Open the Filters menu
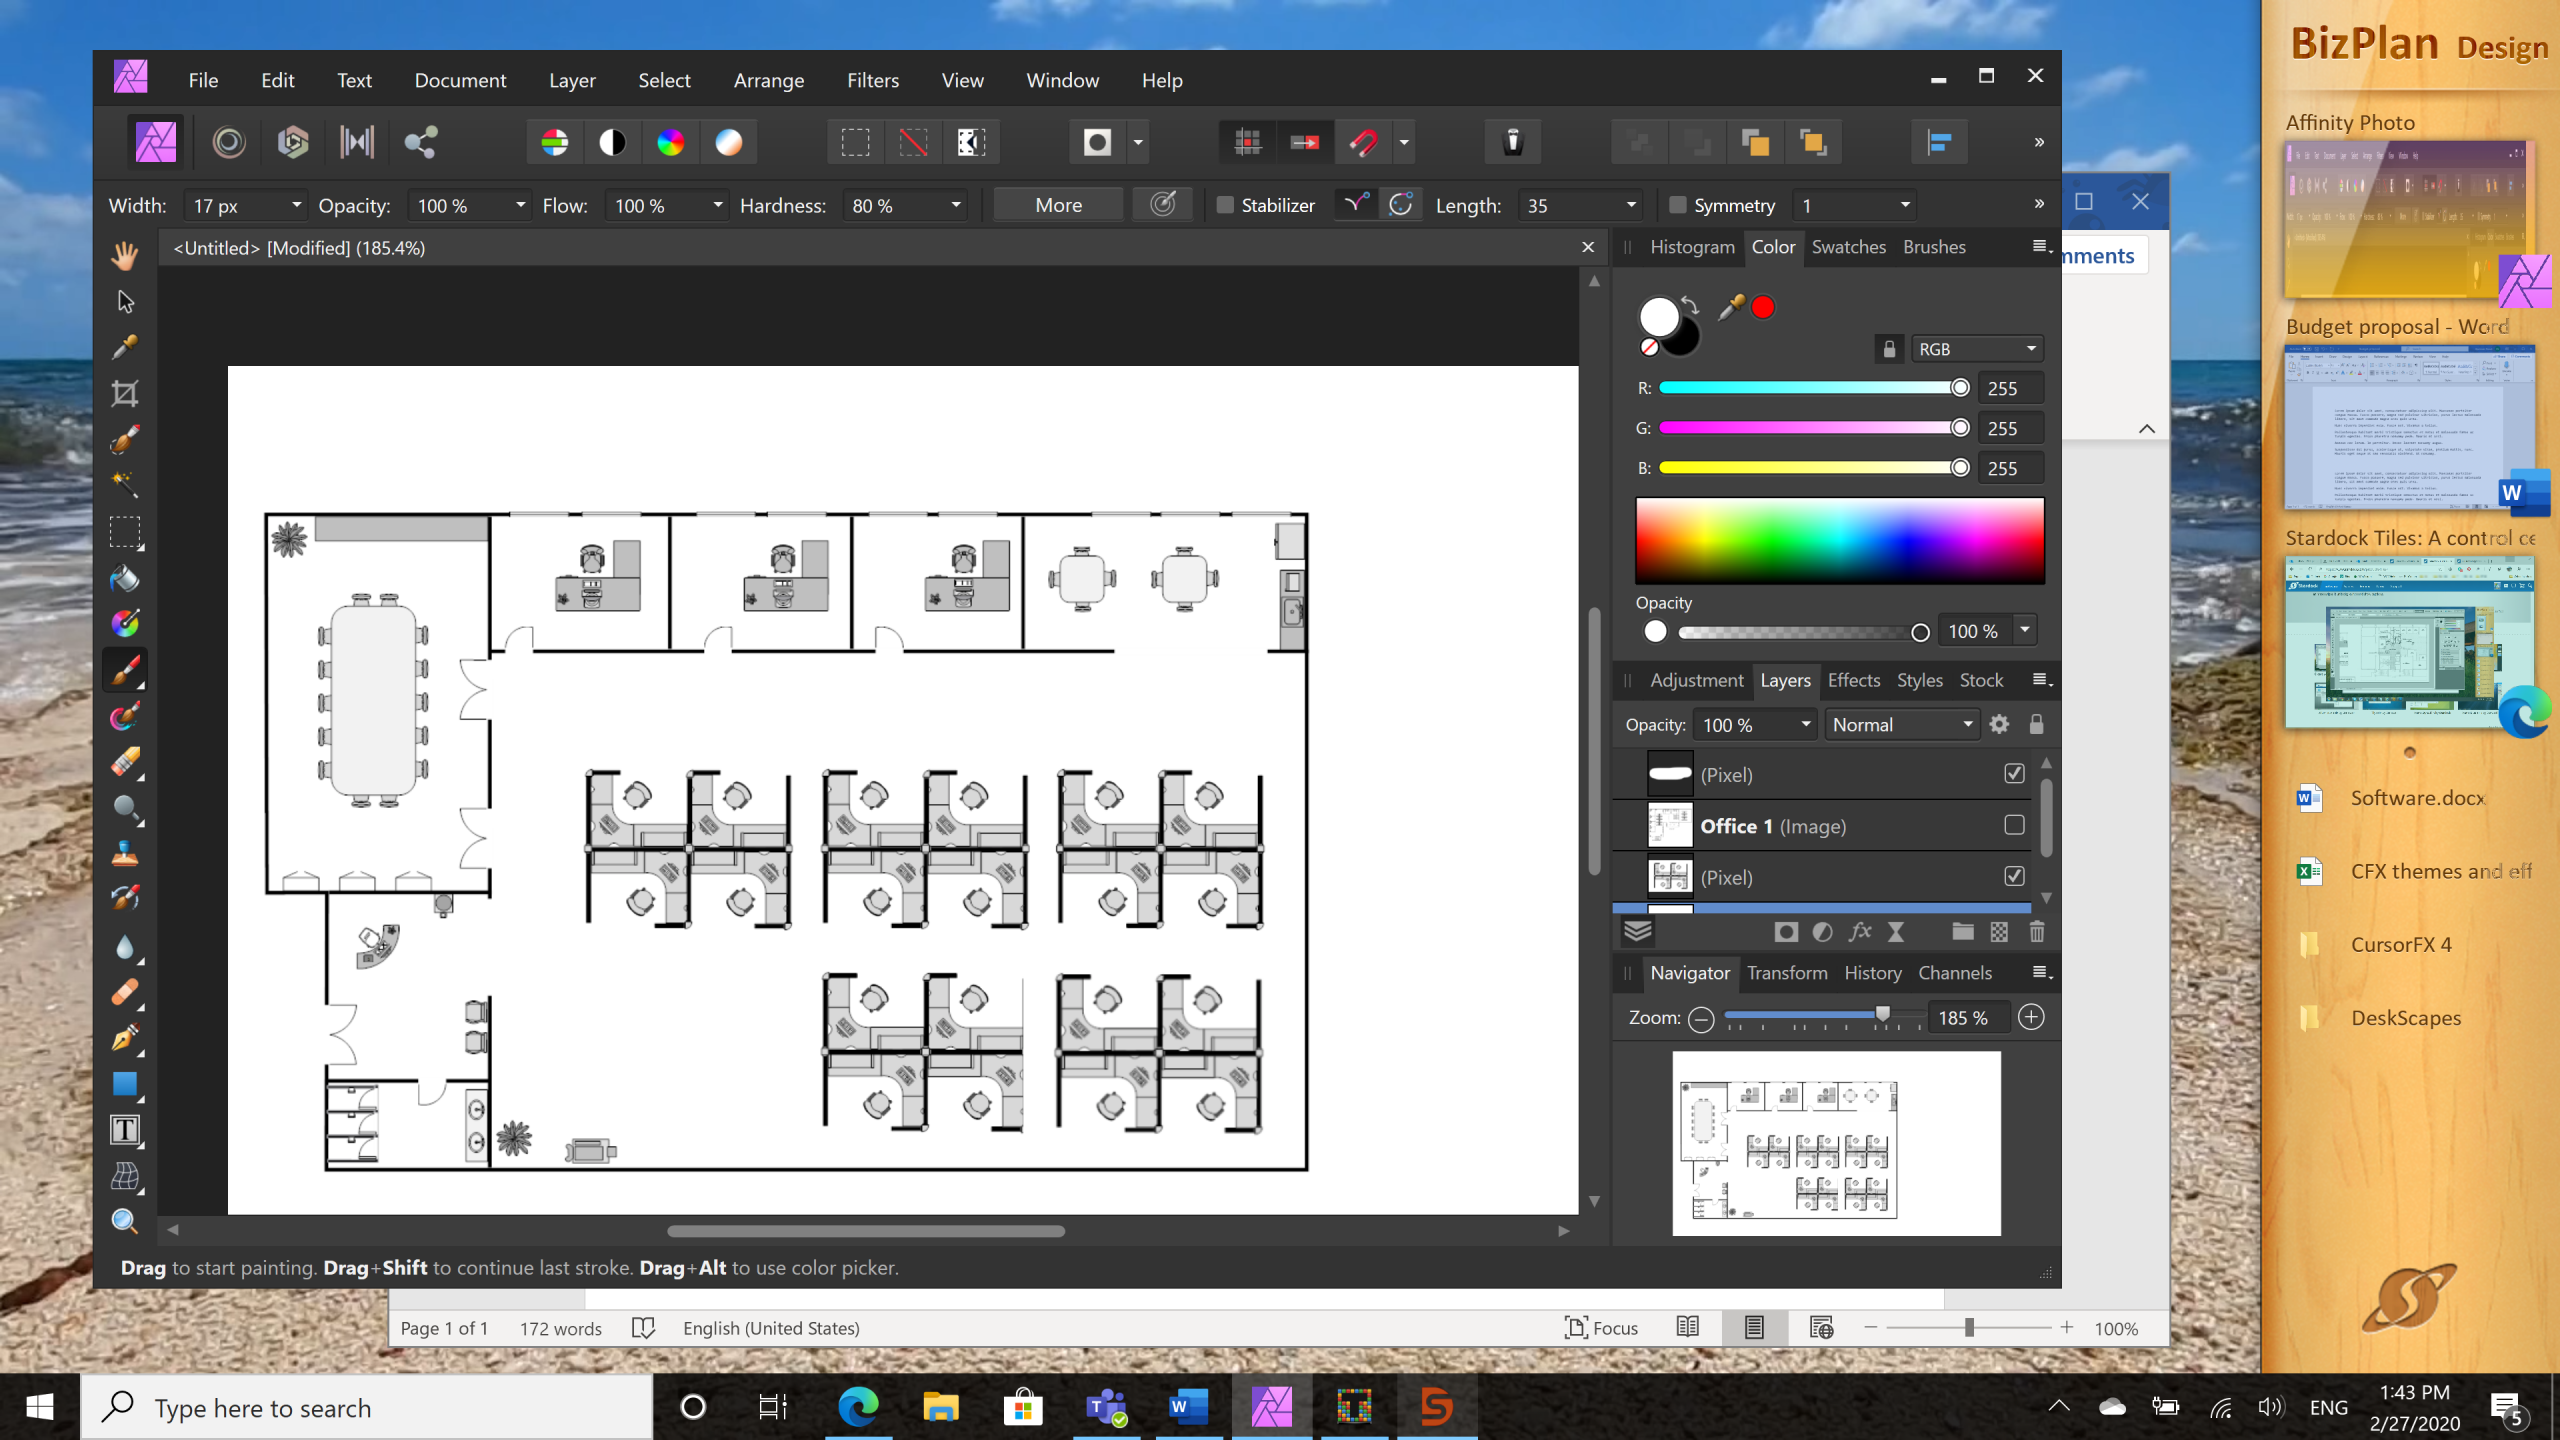The image size is (2560, 1440). (x=872, y=80)
